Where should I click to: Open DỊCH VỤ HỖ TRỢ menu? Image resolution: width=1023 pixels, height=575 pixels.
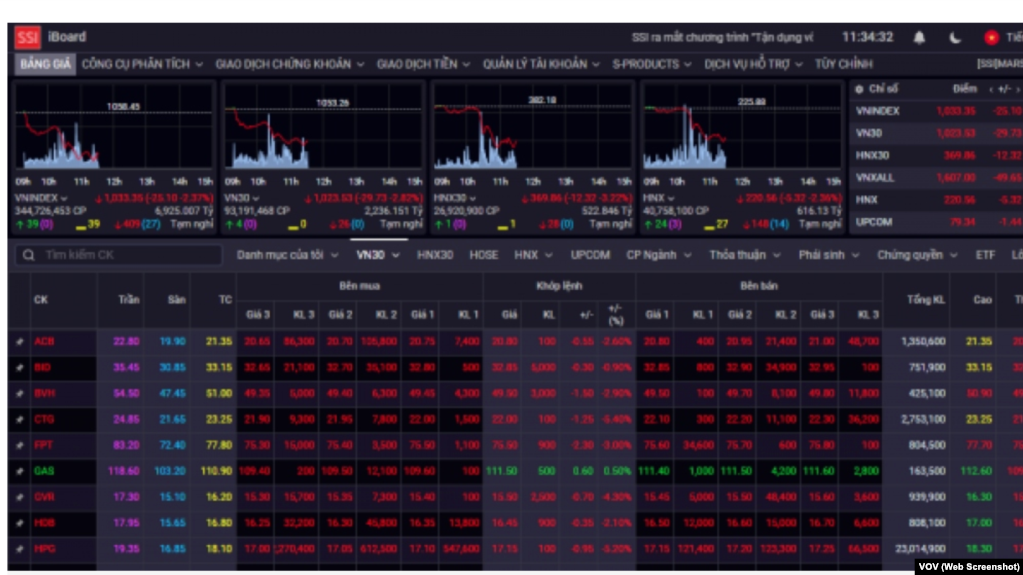pyautogui.click(x=753, y=64)
